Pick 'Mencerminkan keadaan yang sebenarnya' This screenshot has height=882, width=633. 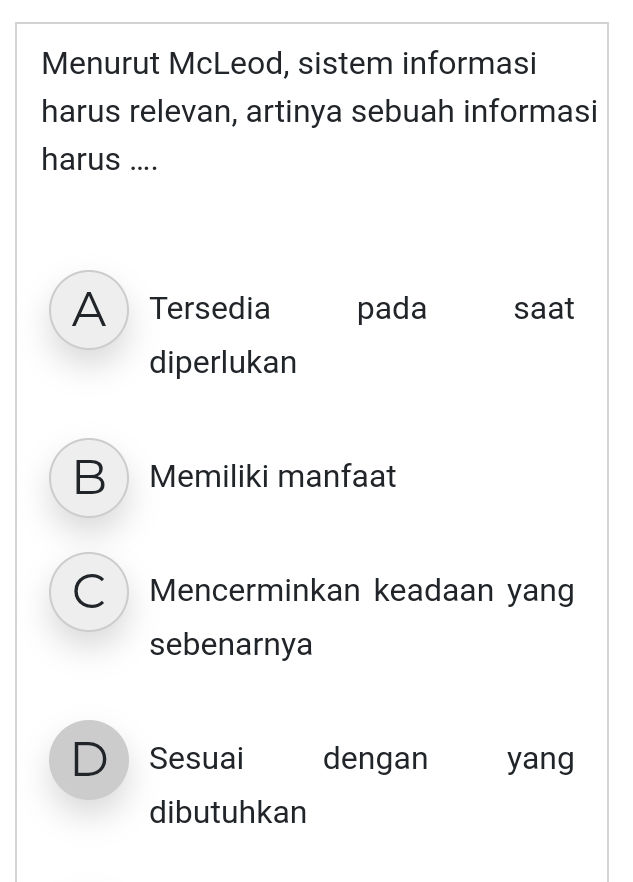pos(360,617)
